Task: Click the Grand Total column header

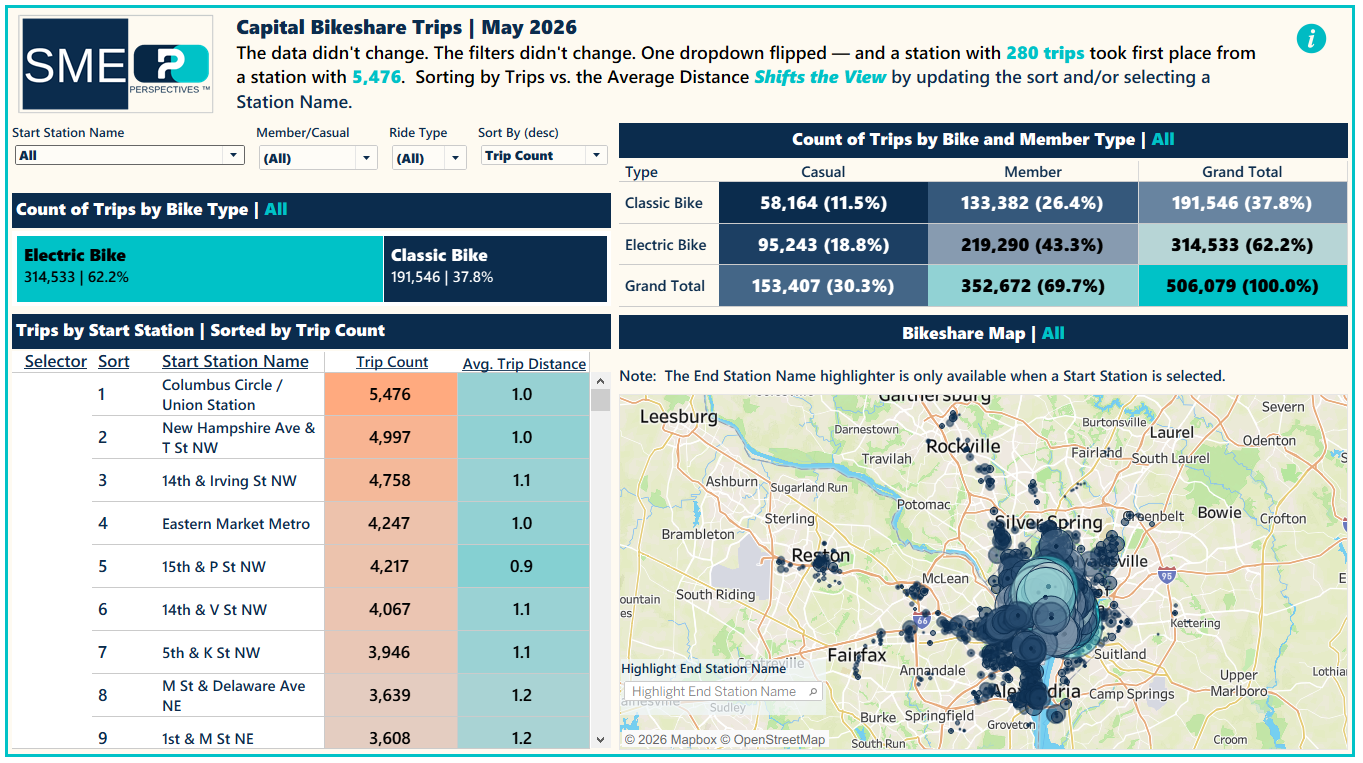Action: click(1243, 172)
